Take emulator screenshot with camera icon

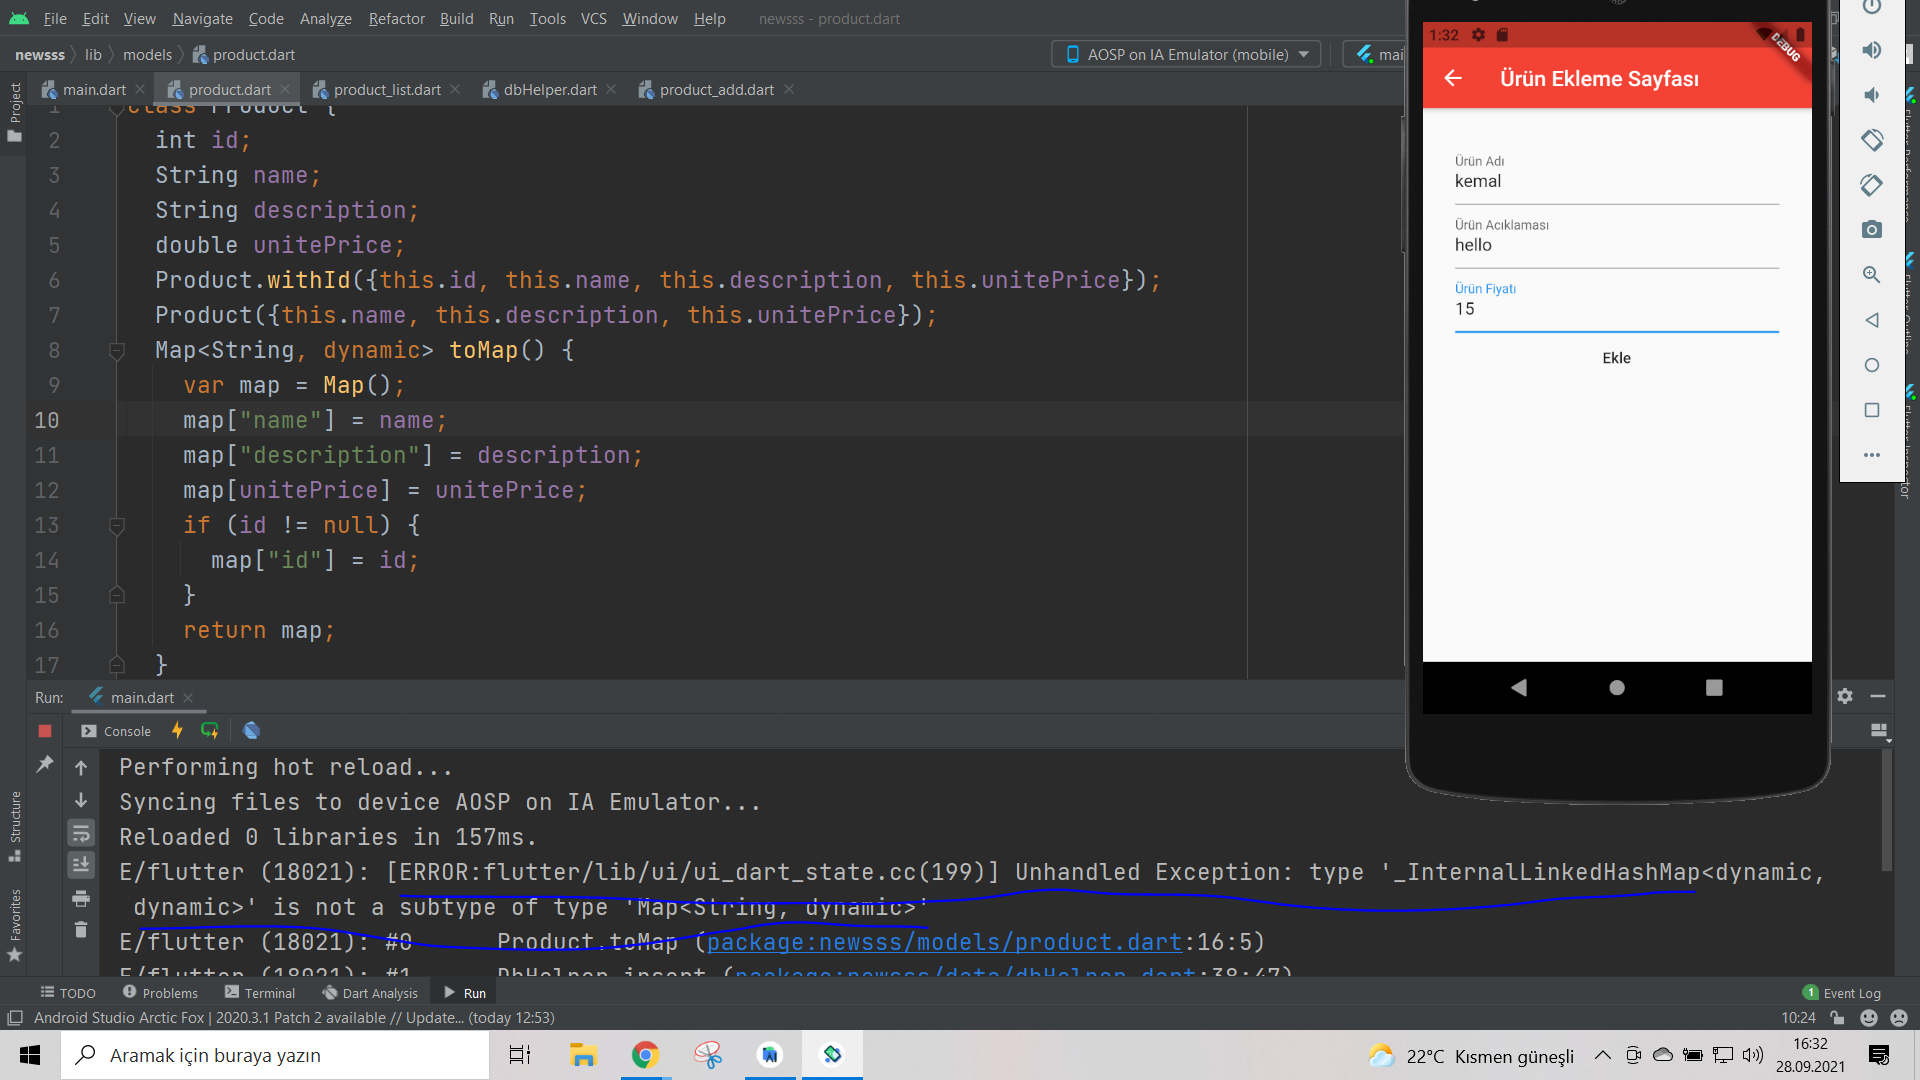click(1872, 230)
